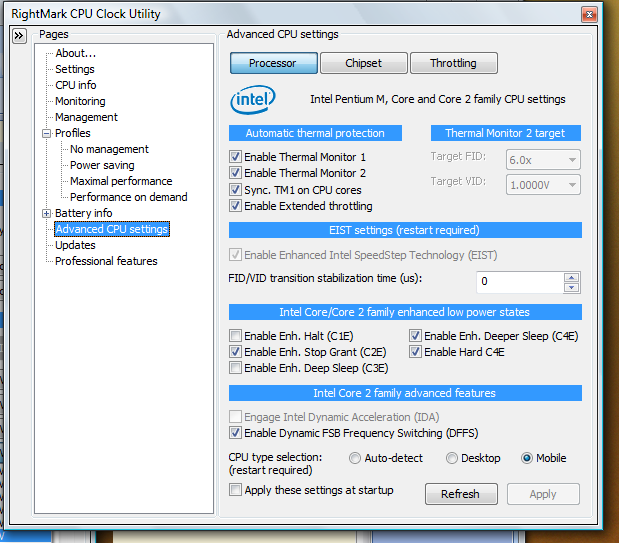Viewport: 619px width, 543px height.
Task: Open the Updates page
Action: pos(75,245)
